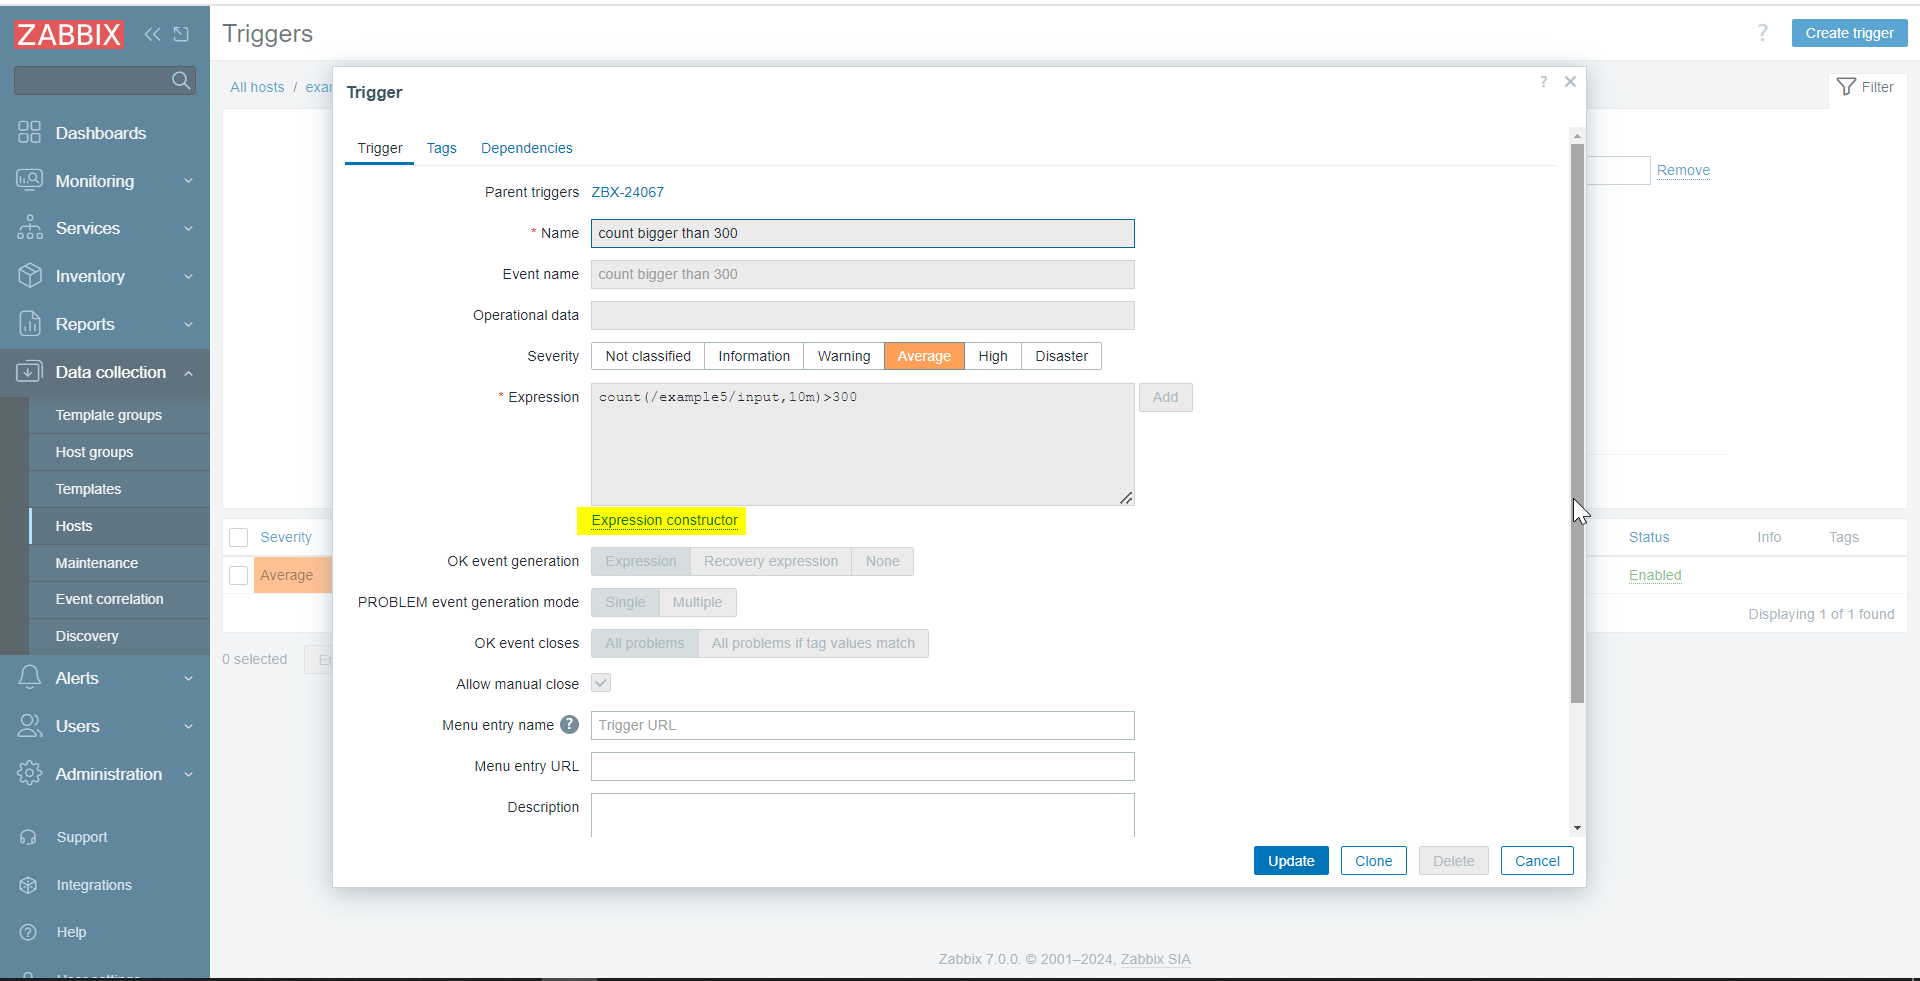The height and width of the screenshot is (981, 1920).
Task: Click the dialog's vertical scrollbar
Action: pos(1577,420)
